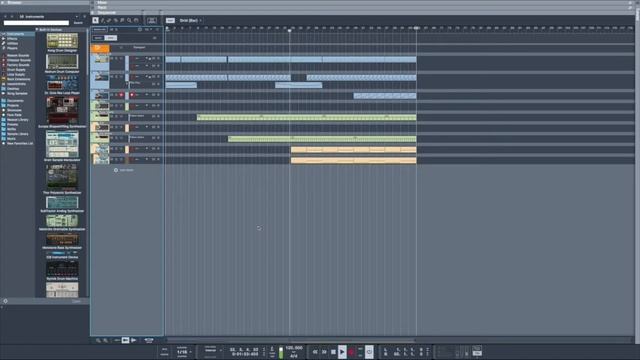The width and height of the screenshot is (640, 360).
Task: Select Europa Shapeshifting Synthesizer thumbnail
Action: (x=62, y=110)
